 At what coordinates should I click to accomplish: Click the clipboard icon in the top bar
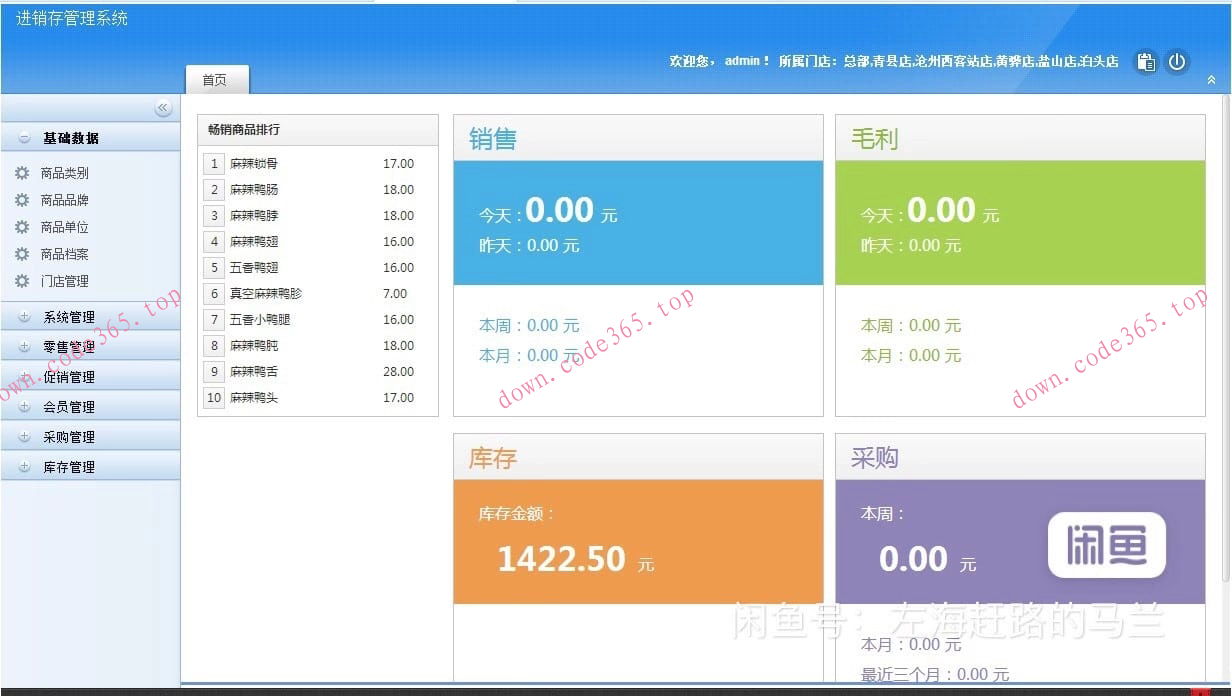[1146, 62]
